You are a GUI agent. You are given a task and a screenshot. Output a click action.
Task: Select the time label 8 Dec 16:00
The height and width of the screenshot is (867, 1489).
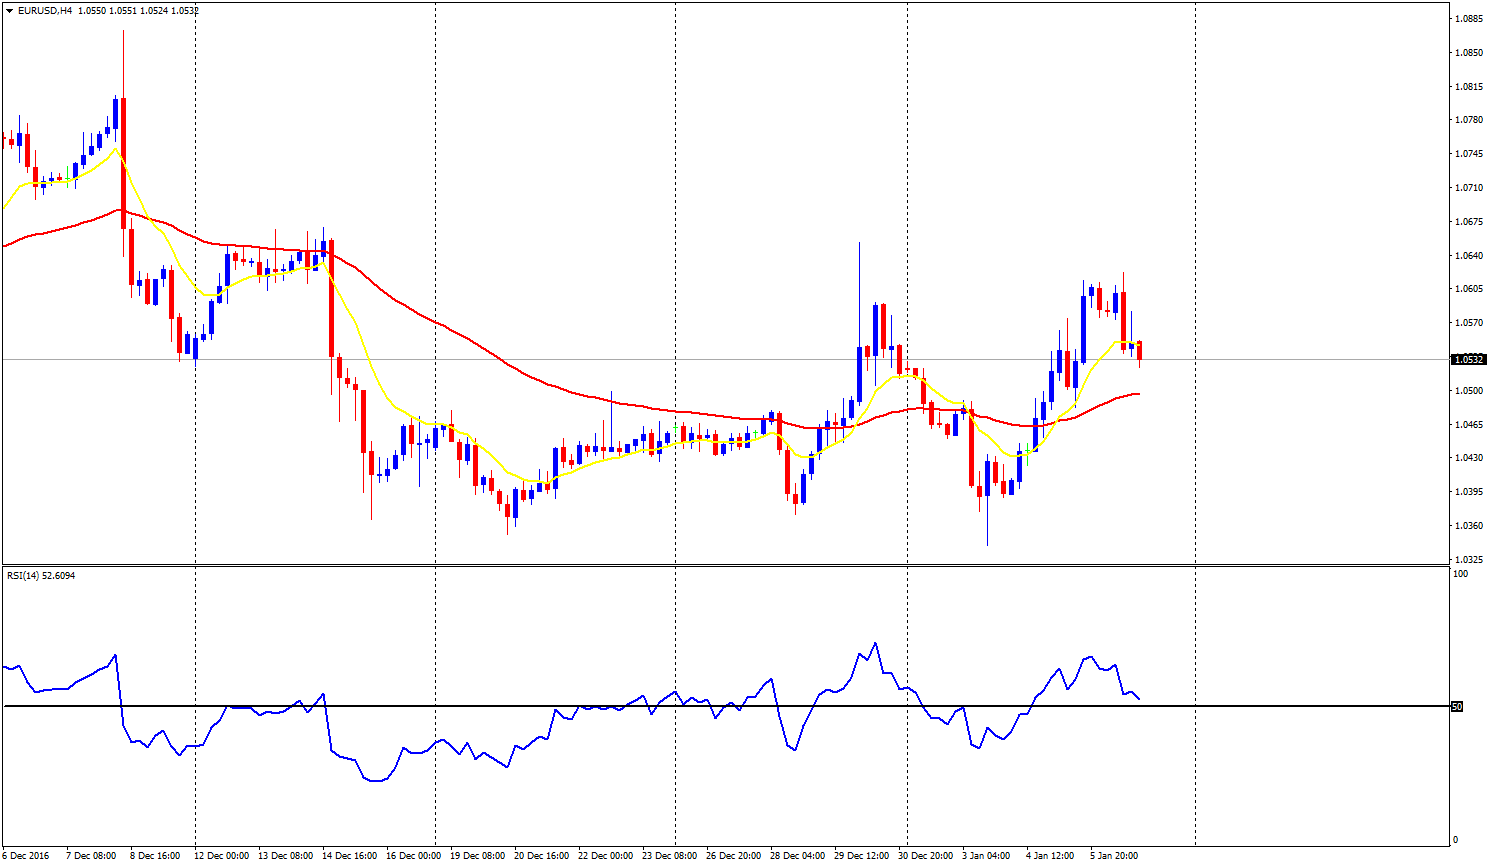click(x=155, y=856)
